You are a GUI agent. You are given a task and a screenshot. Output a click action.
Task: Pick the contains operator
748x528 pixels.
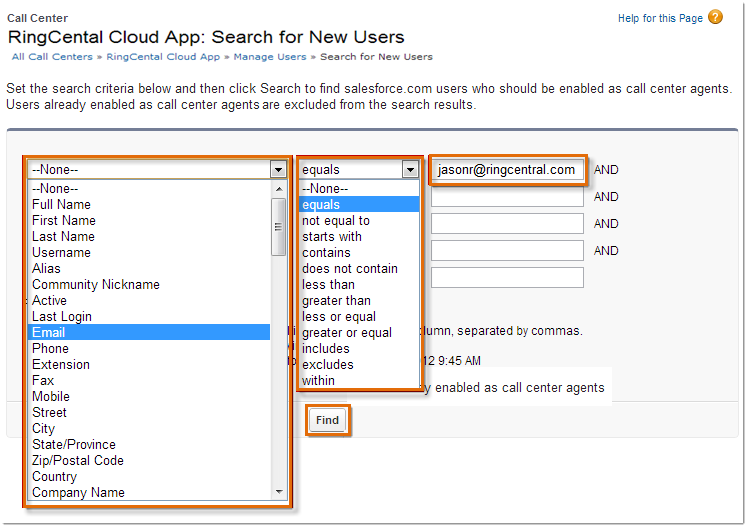click(x=359, y=252)
